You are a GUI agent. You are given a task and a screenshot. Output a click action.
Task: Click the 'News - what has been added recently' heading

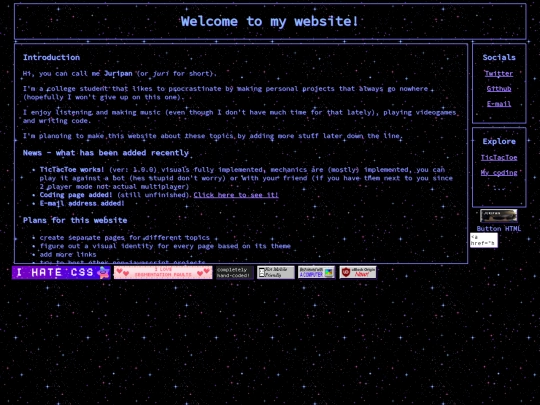tap(106, 153)
